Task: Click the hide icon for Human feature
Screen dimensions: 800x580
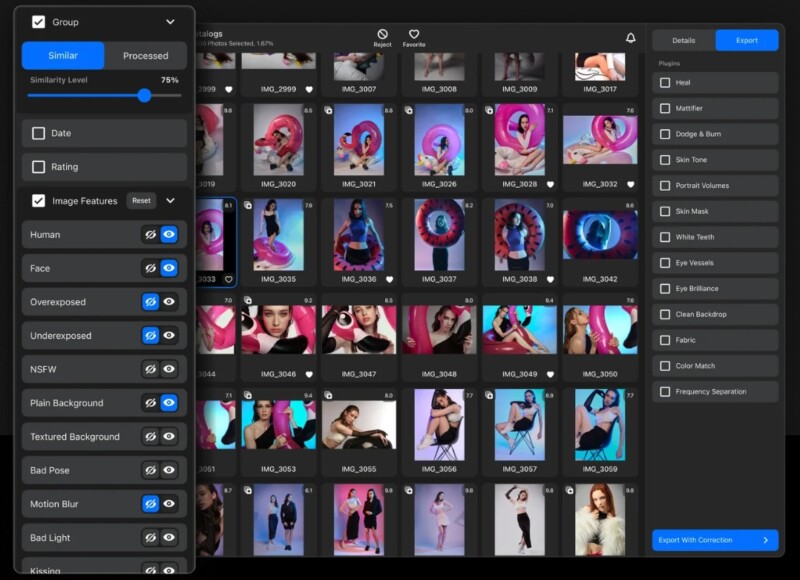Action: click(x=151, y=235)
